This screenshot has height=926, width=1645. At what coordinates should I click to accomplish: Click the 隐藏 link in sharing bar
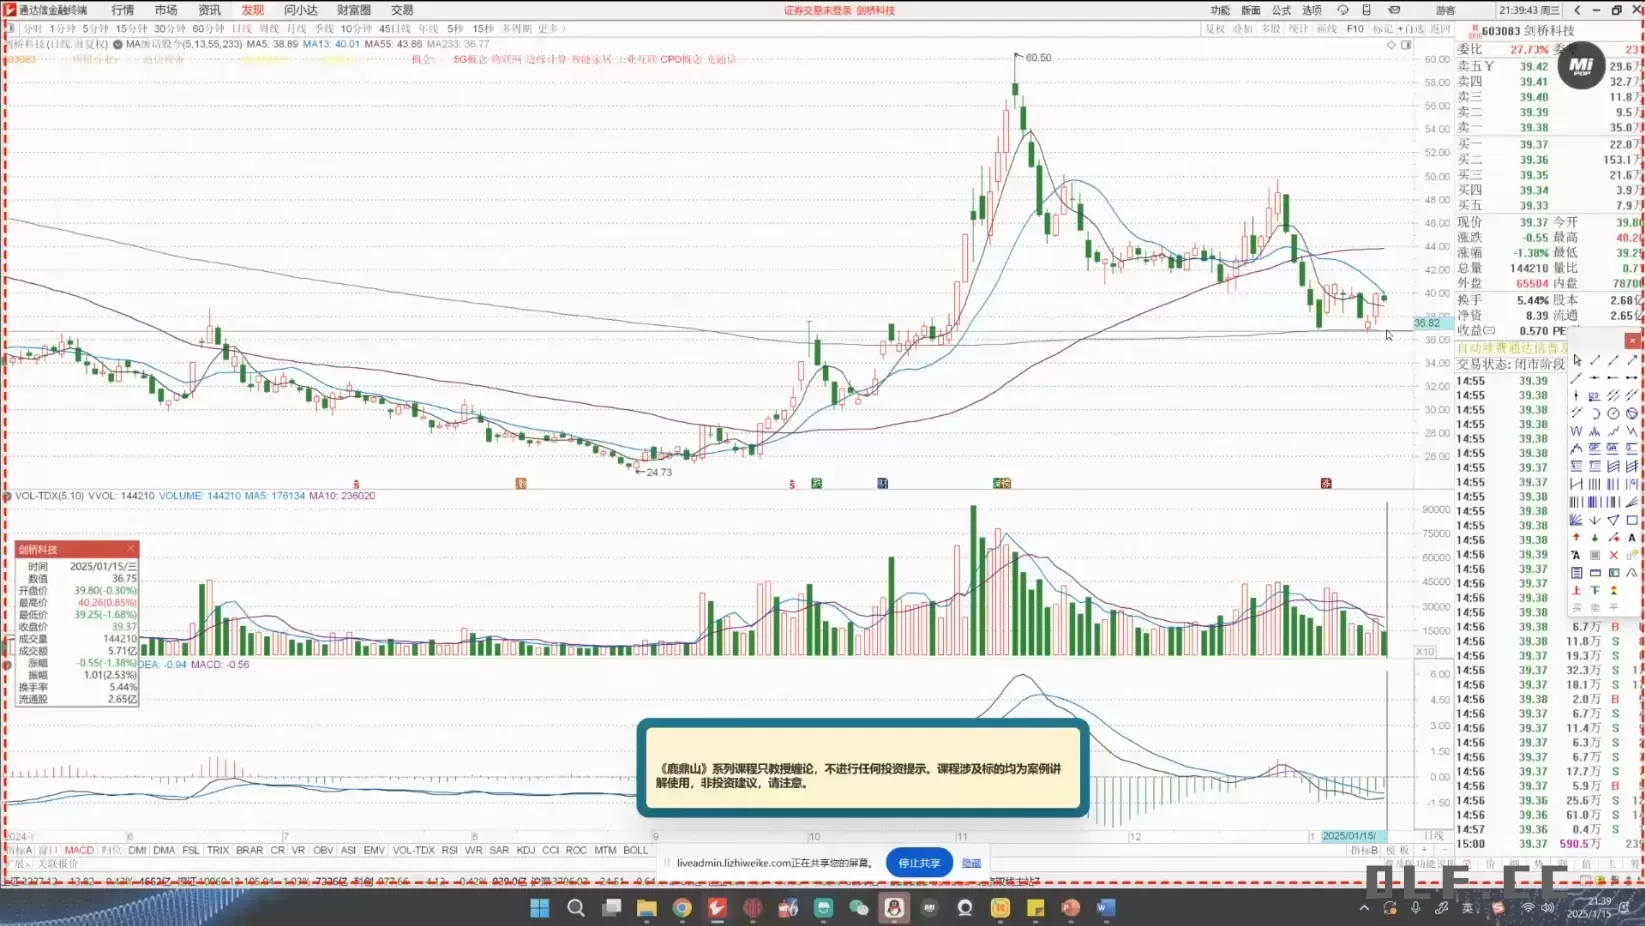click(x=971, y=863)
